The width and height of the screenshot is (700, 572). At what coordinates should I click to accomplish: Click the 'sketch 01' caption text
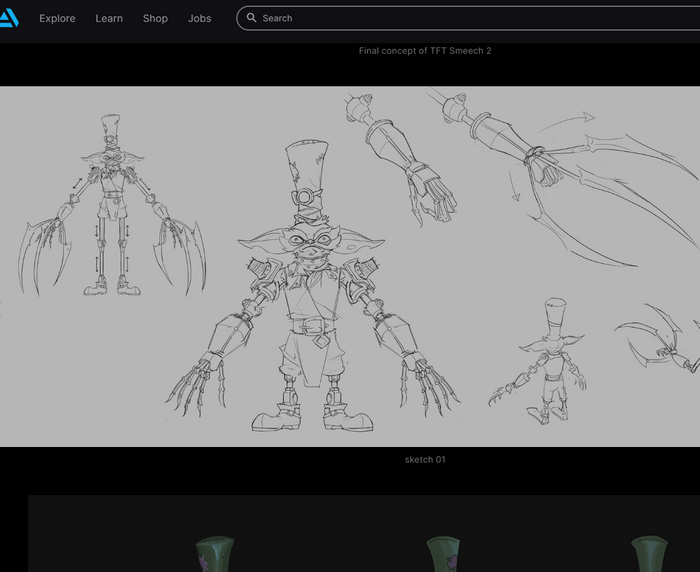coord(425,460)
